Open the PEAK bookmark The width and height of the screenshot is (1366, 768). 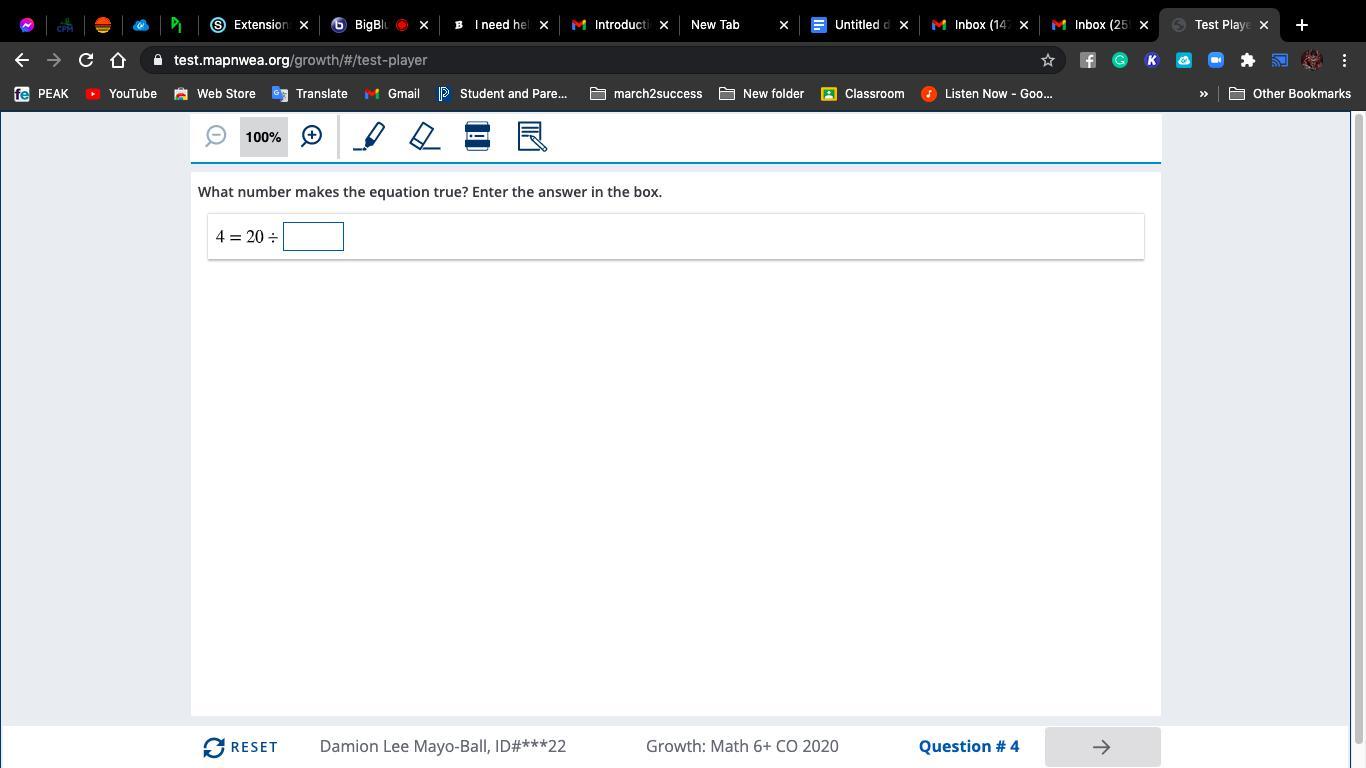pos(41,94)
